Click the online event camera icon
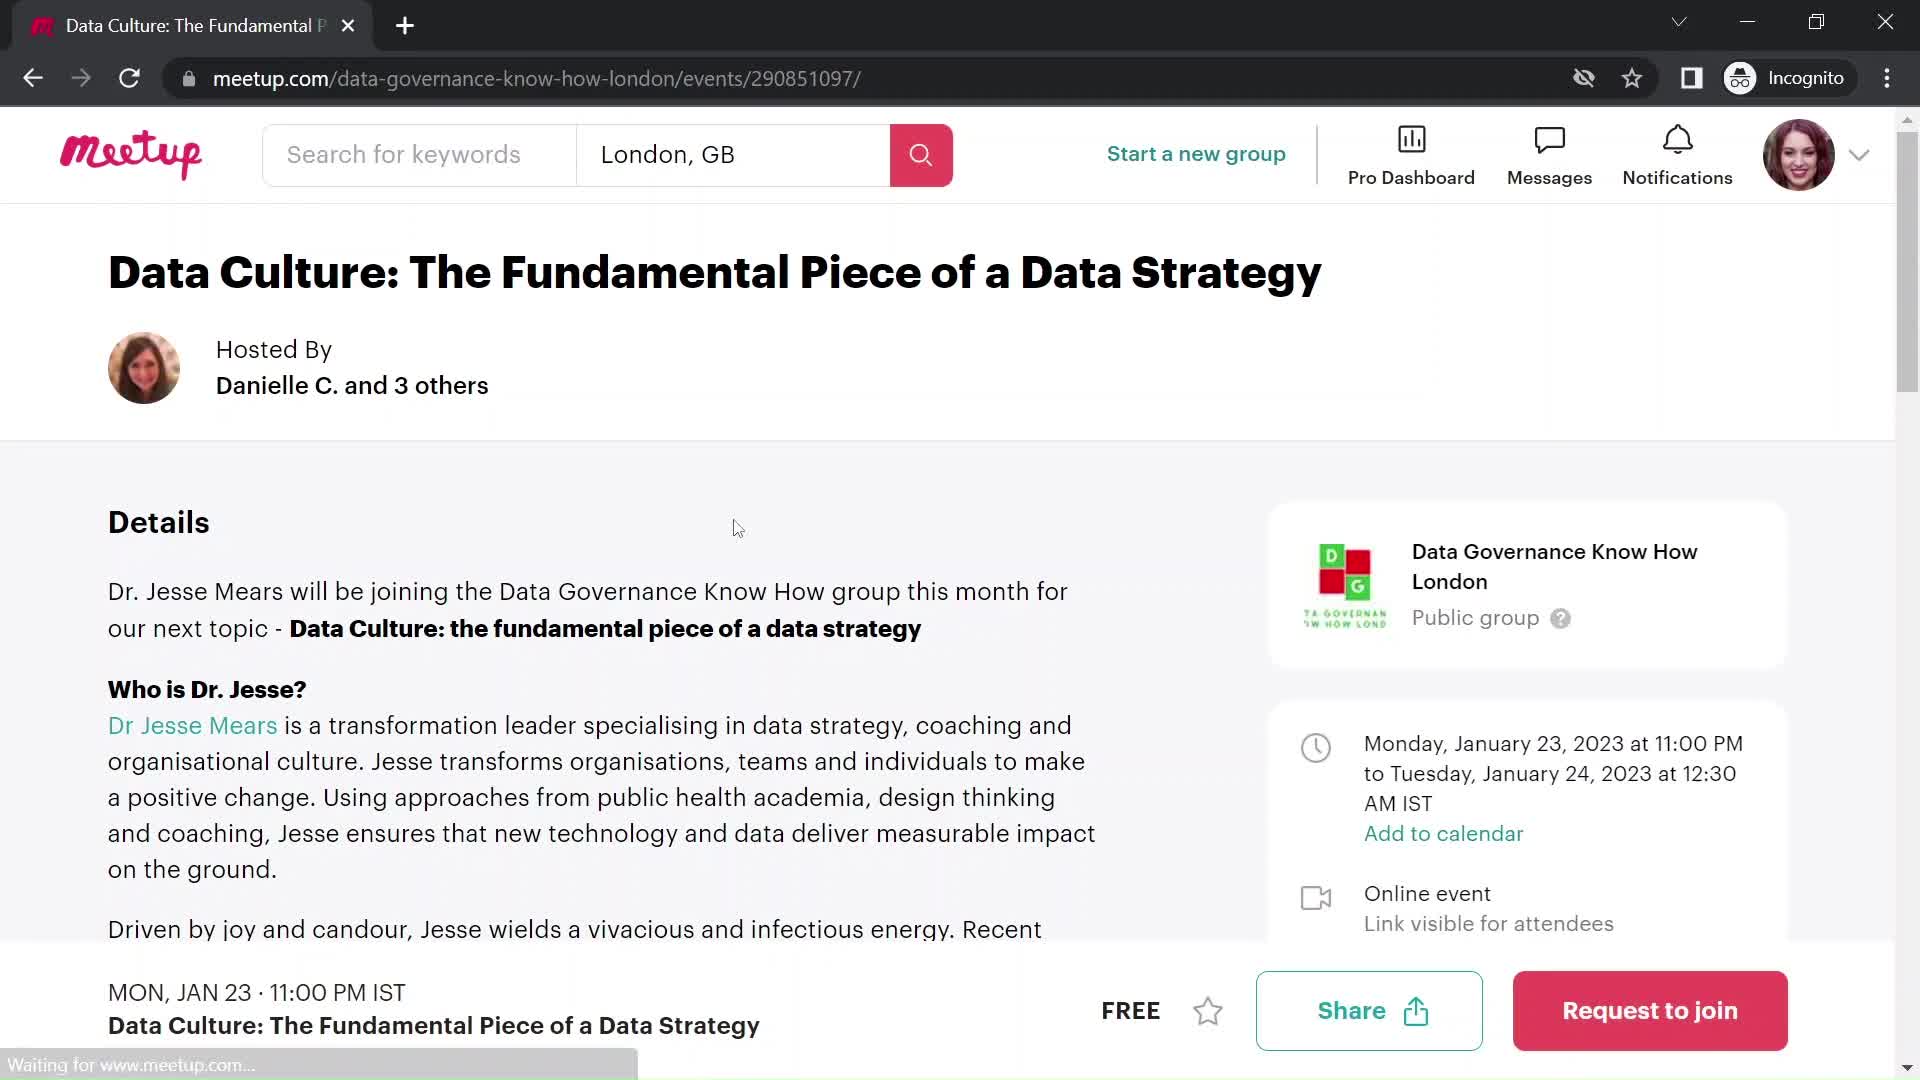Image resolution: width=1920 pixels, height=1080 pixels. point(1316,897)
